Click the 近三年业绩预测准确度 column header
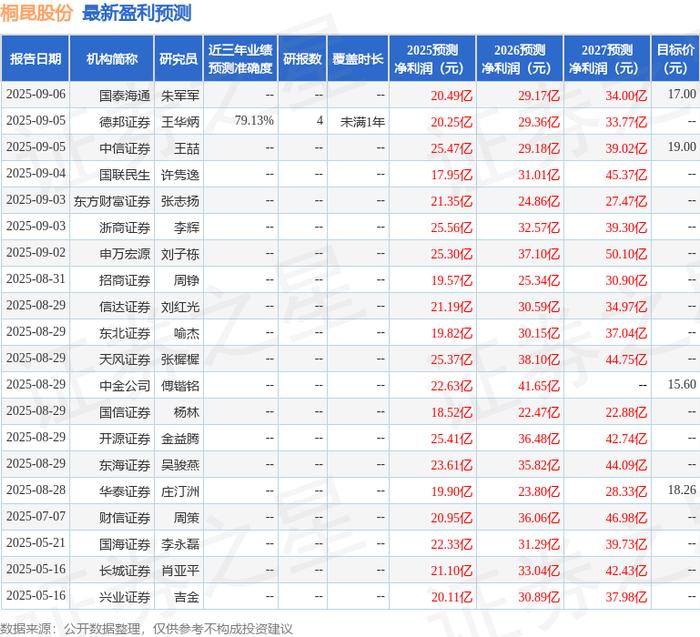 (240, 59)
